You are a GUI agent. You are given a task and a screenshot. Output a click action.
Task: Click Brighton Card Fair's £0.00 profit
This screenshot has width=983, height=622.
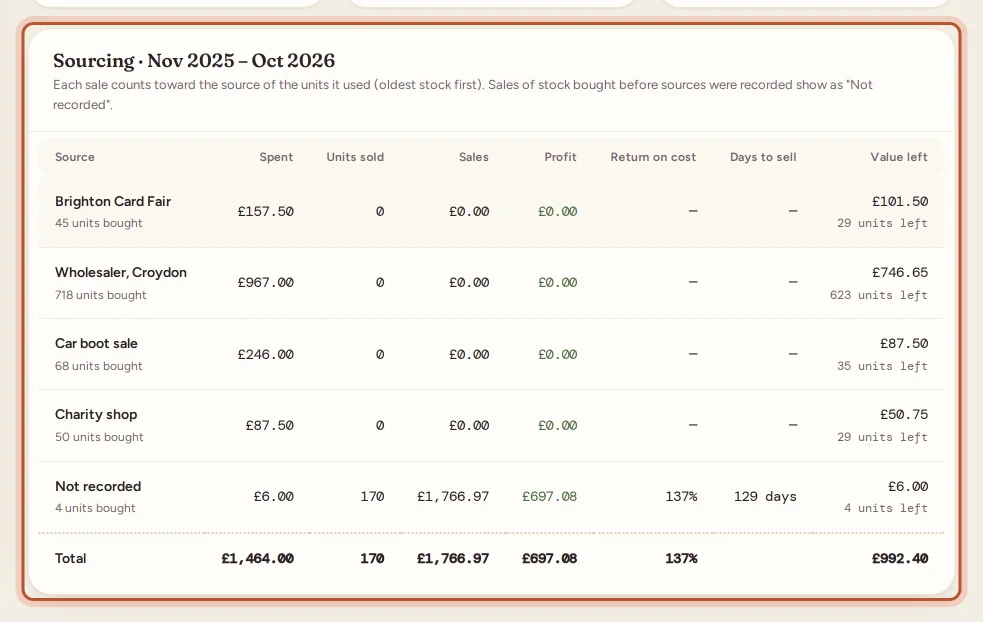point(557,212)
